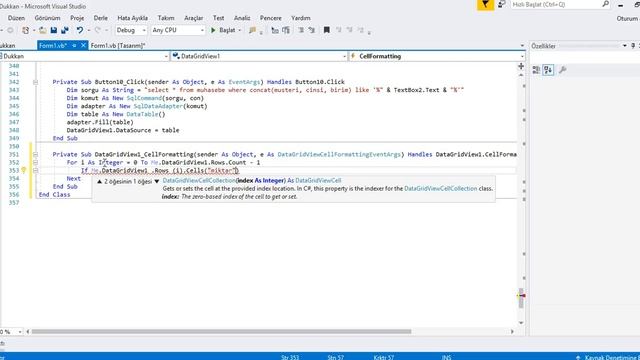
Task: Click the lightbulb quick-action icon on line 353
Action: pyautogui.click(x=23, y=170)
